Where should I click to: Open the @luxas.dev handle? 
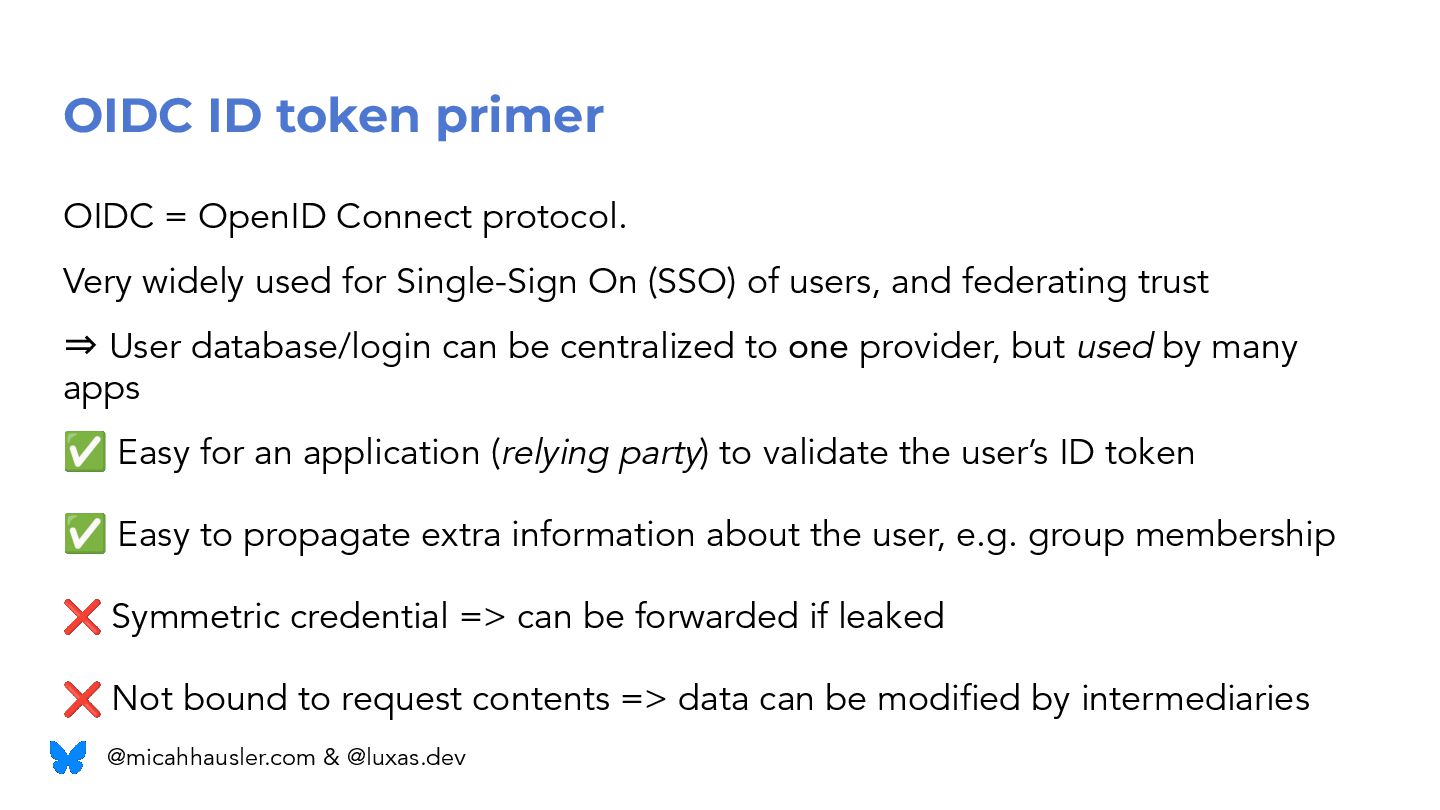pos(406,758)
